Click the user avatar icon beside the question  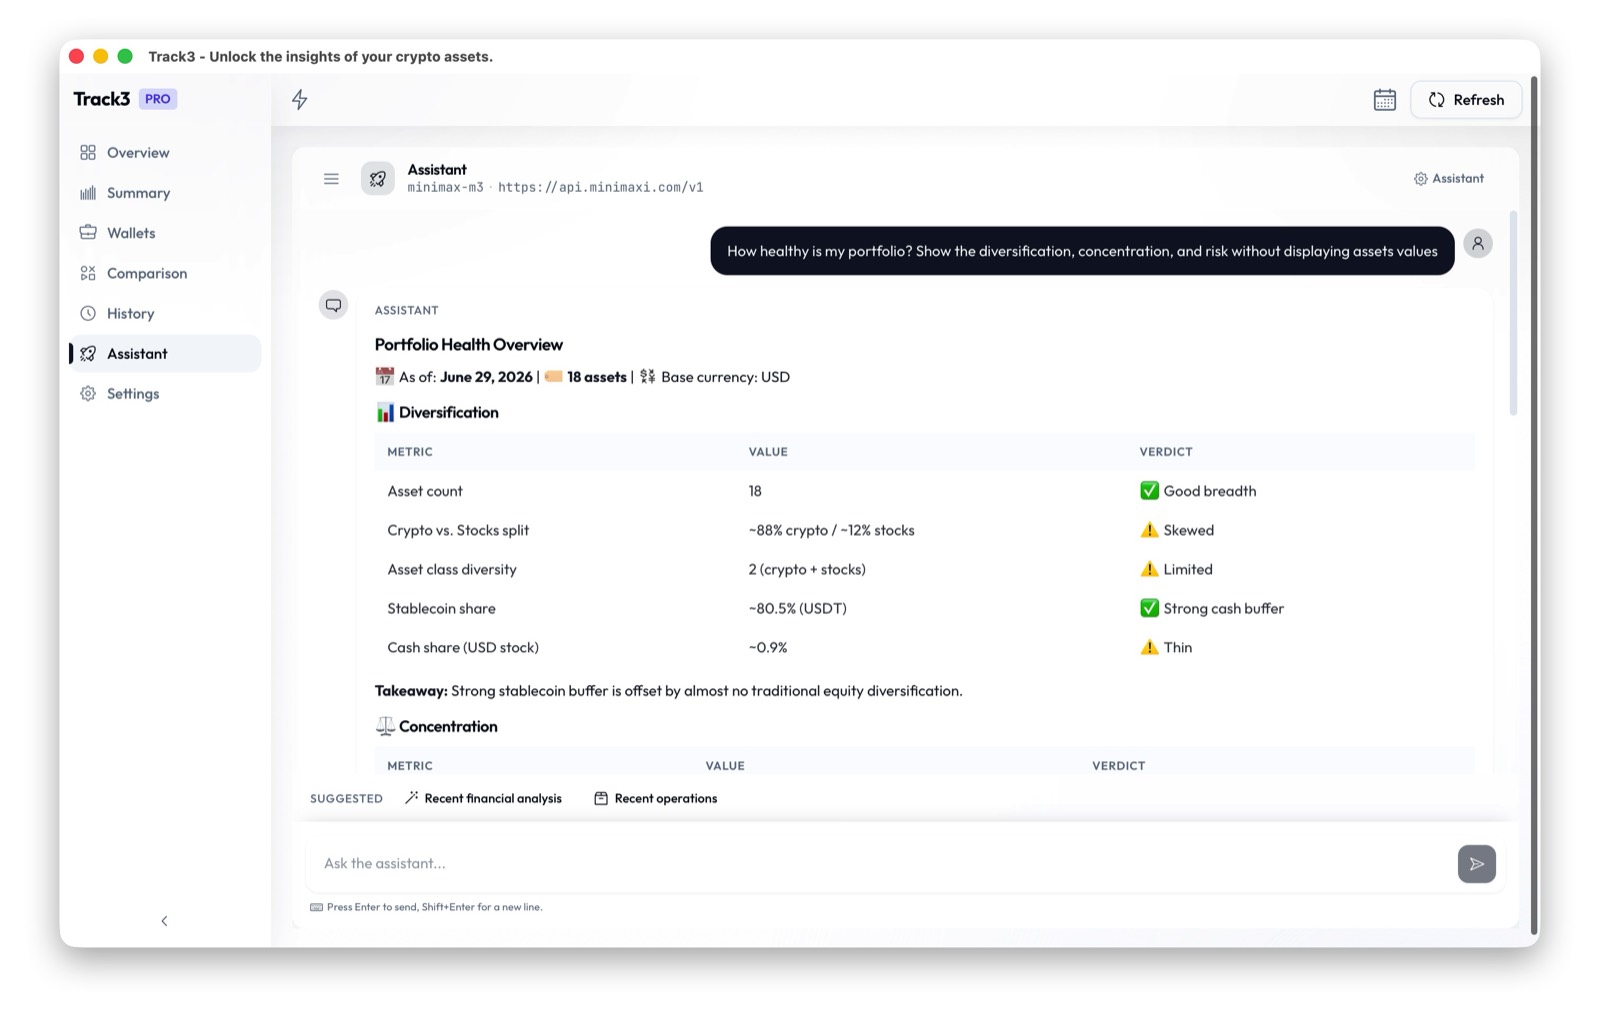coord(1477,244)
